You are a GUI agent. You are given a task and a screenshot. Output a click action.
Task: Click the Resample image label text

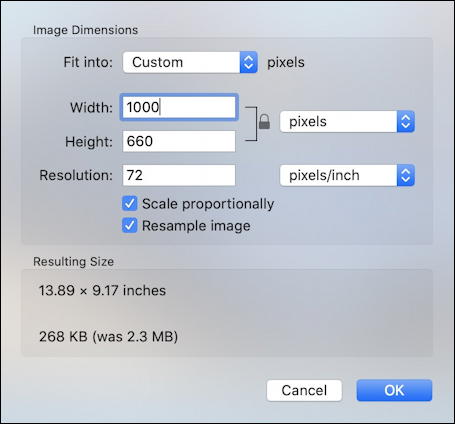coord(196,226)
